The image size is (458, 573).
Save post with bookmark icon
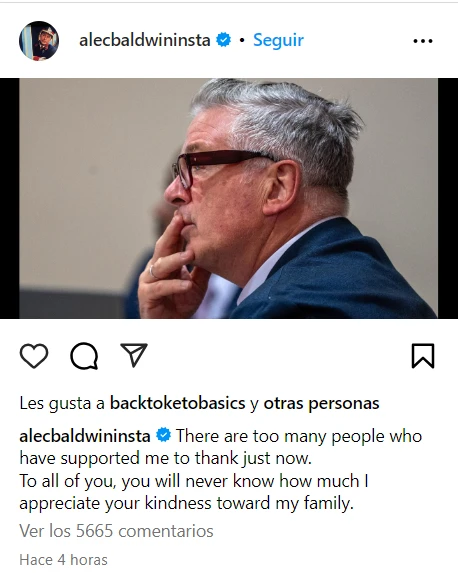click(423, 356)
